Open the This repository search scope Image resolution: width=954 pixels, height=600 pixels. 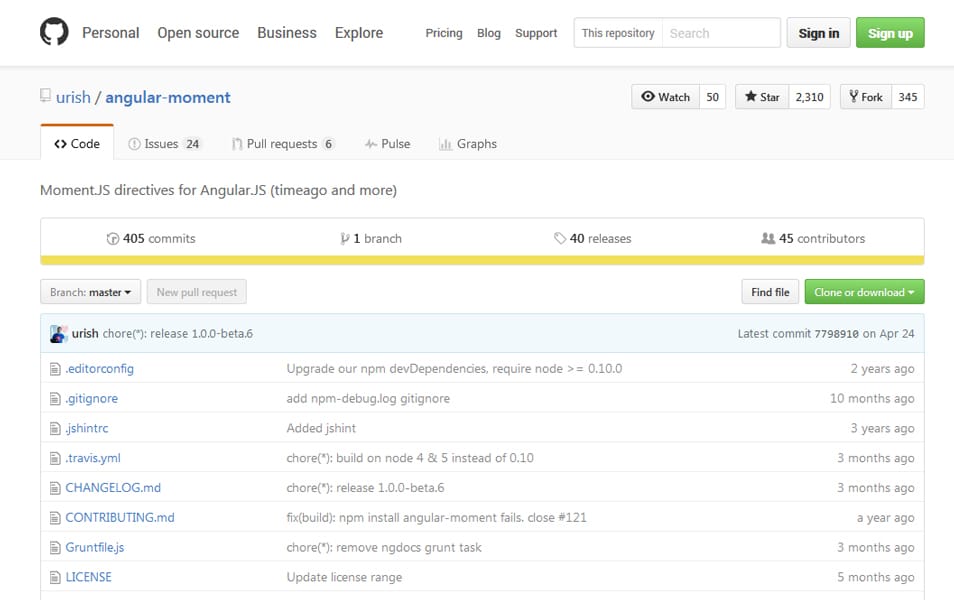click(x=618, y=33)
